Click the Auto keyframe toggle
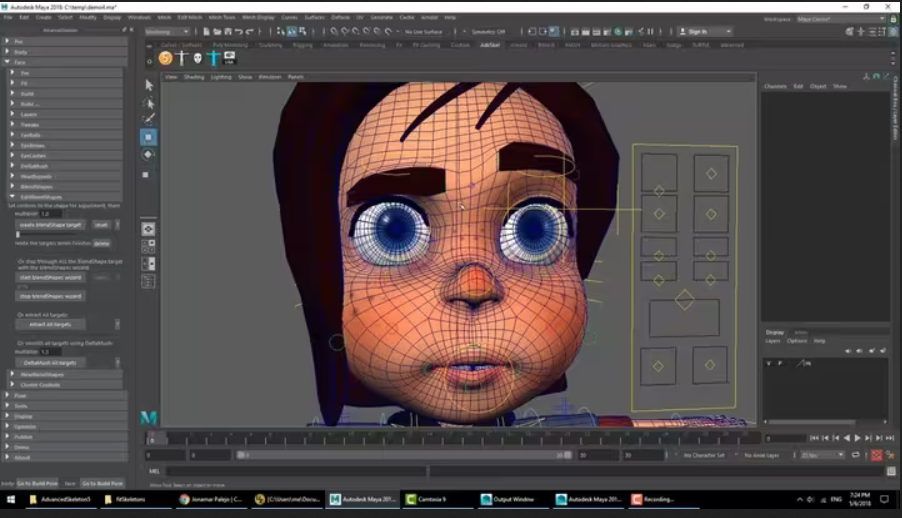Image resolution: width=902 pixels, height=518 pixels. click(x=876, y=455)
